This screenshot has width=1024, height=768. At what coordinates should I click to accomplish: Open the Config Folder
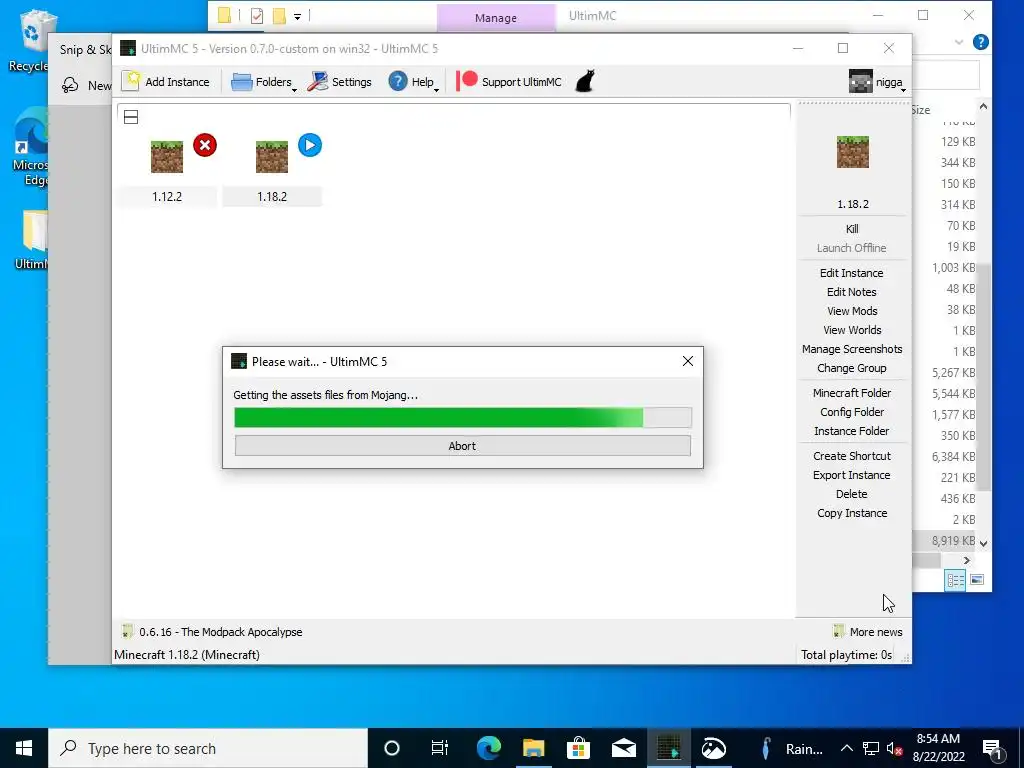tap(852, 412)
